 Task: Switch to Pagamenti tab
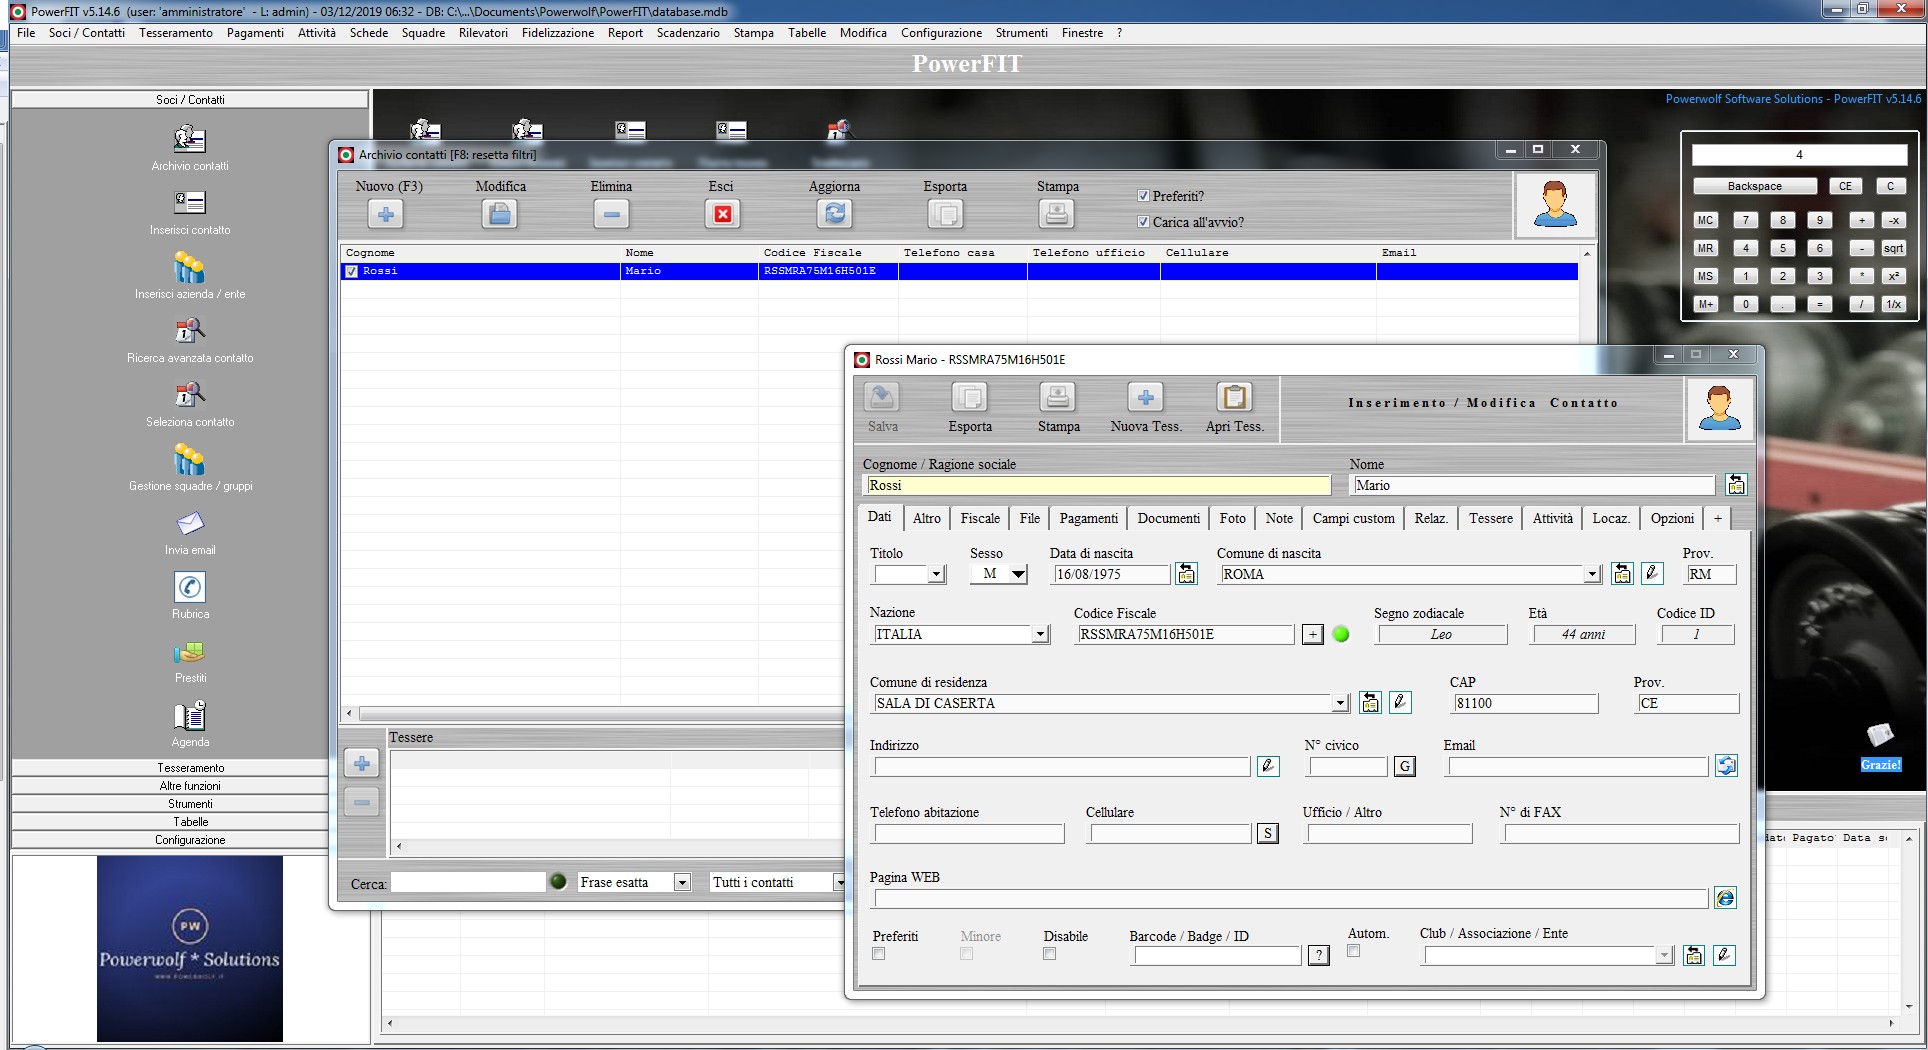tap(1089, 518)
